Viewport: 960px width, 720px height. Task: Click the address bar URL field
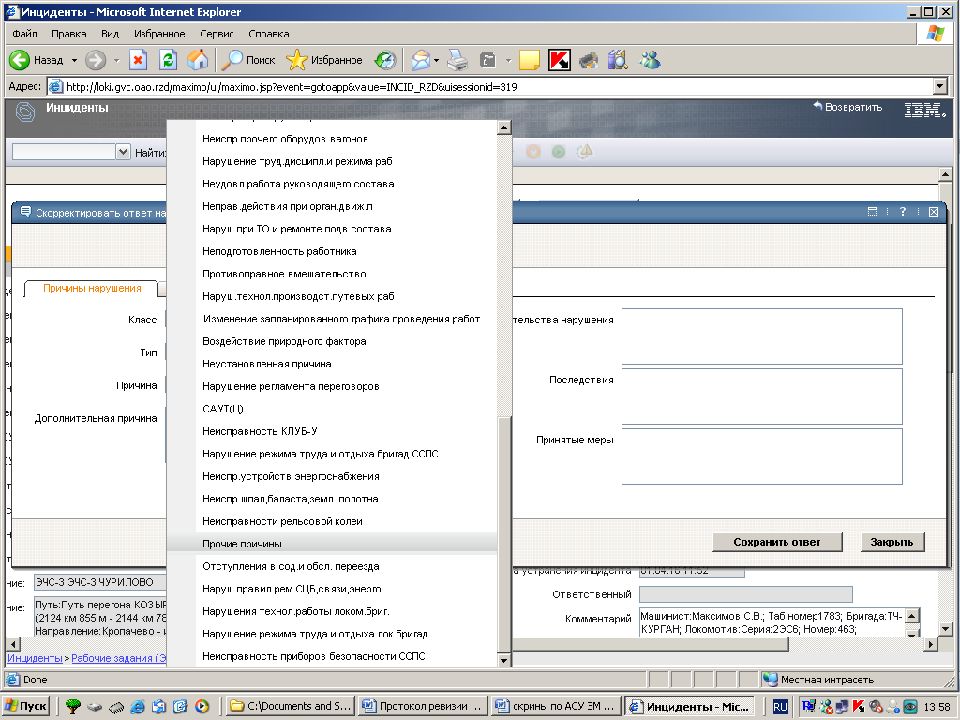click(490, 87)
